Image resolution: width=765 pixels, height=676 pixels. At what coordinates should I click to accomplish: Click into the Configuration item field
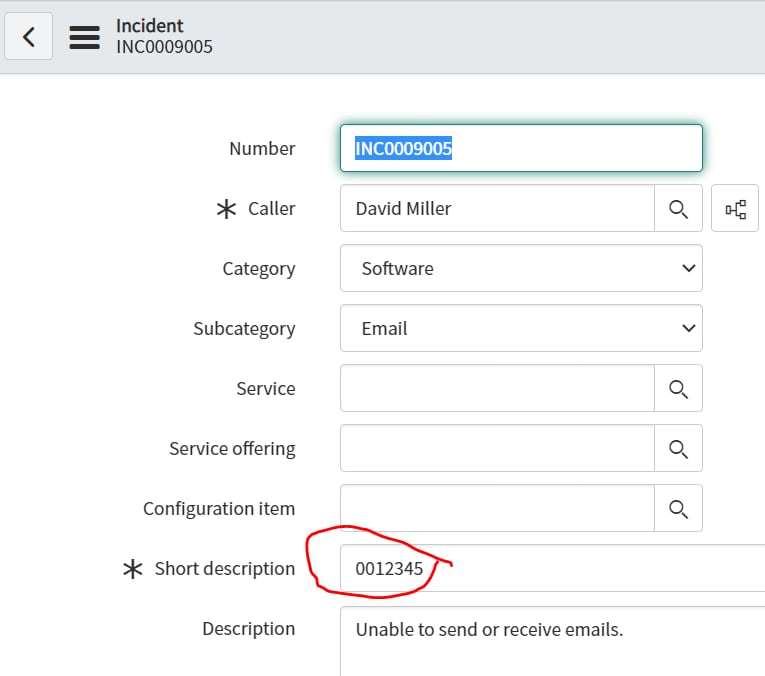pos(497,509)
